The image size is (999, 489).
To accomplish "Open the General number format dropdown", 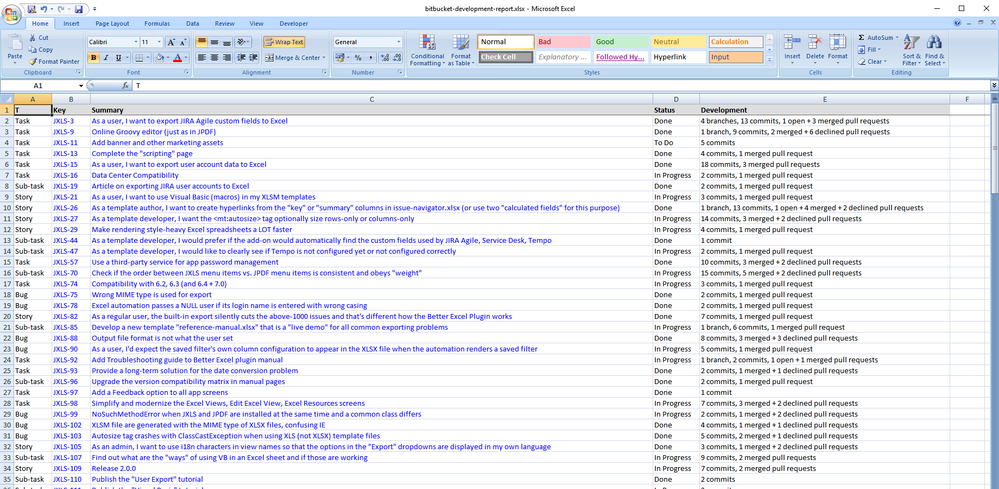I will (399, 42).
